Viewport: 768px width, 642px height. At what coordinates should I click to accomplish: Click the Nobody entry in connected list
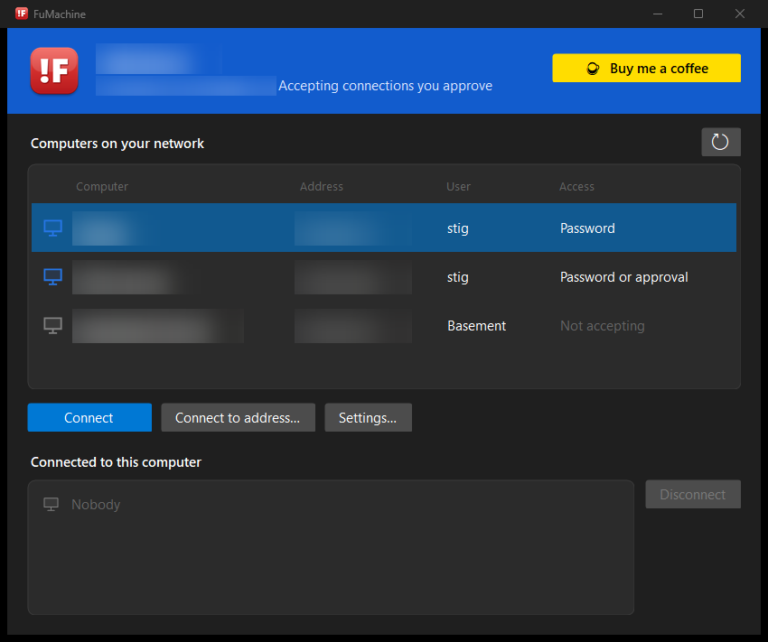tap(96, 504)
